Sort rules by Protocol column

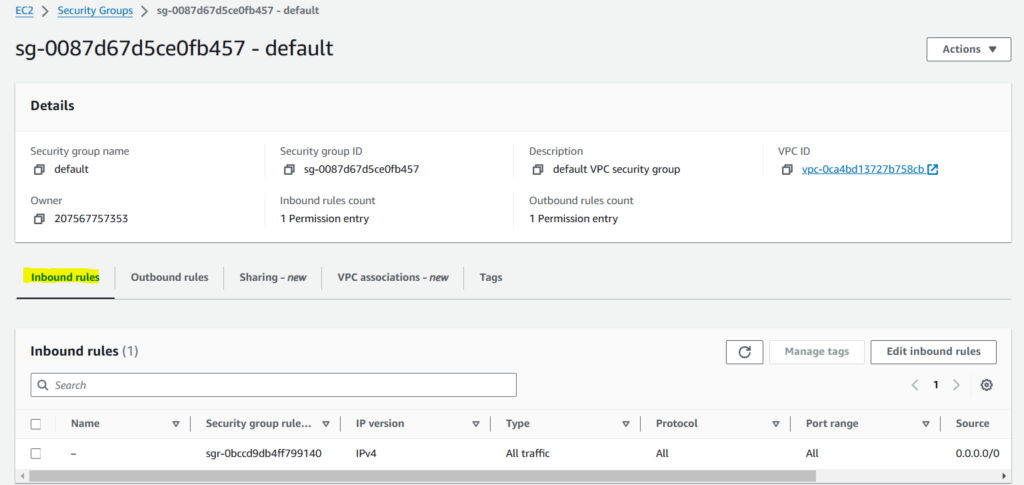[775, 424]
